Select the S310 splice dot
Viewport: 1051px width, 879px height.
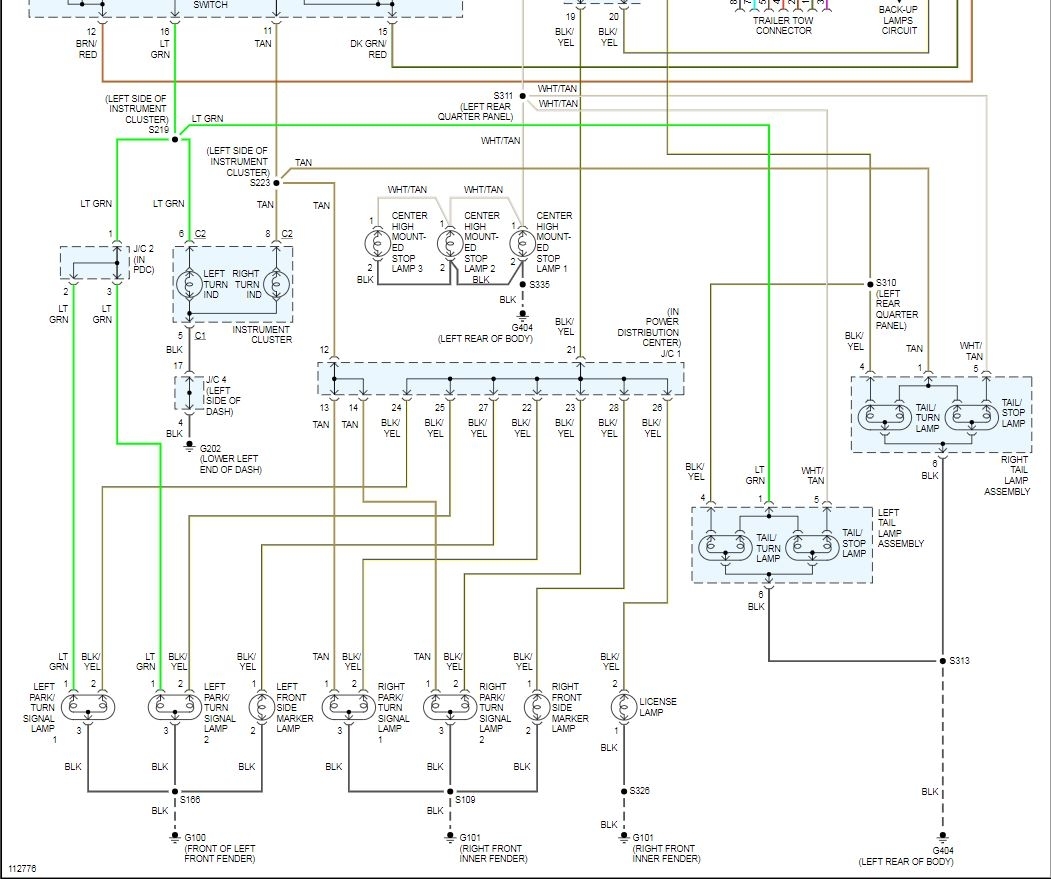(x=870, y=284)
